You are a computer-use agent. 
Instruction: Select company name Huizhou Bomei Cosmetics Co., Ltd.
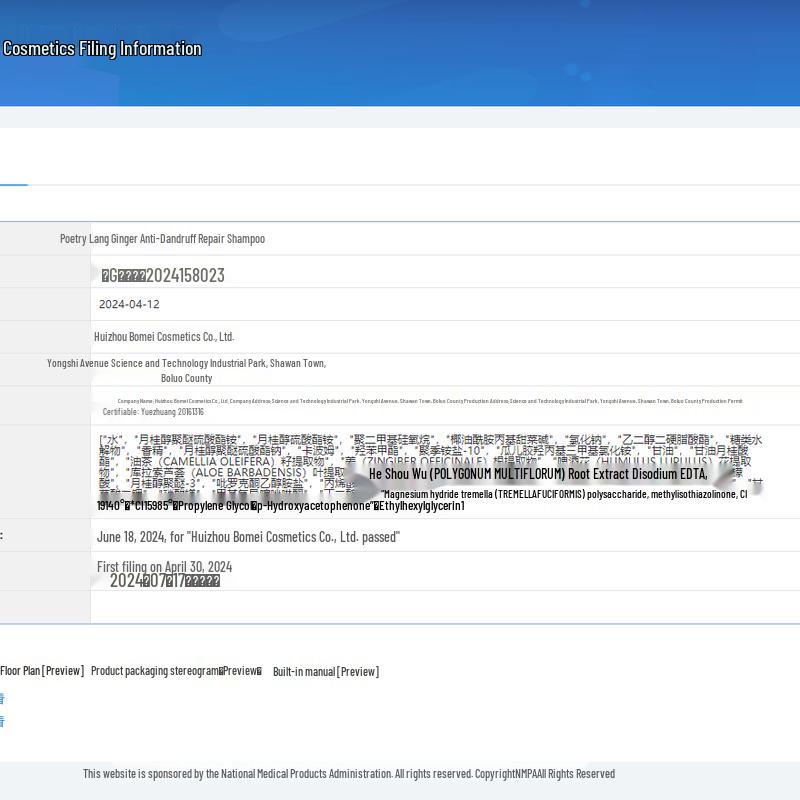164,337
